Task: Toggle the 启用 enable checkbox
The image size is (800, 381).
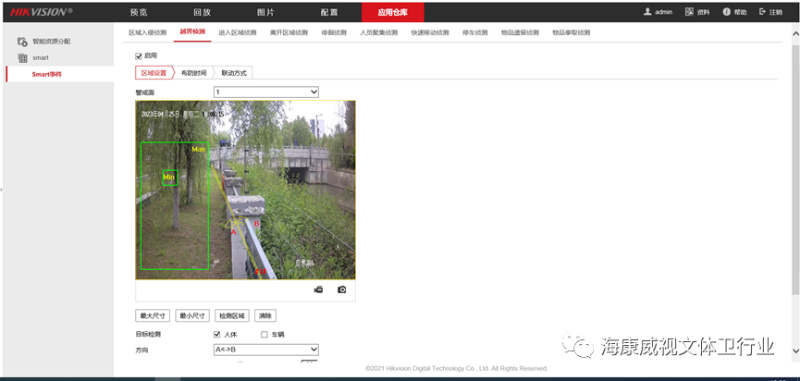Action: click(x=138, y=56)
